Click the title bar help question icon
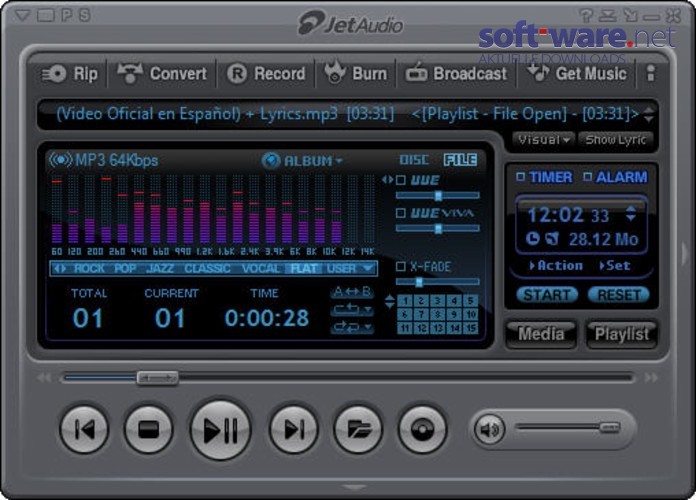Image resolution: width=696 pixels, height=500 pixels. (586, 16)
